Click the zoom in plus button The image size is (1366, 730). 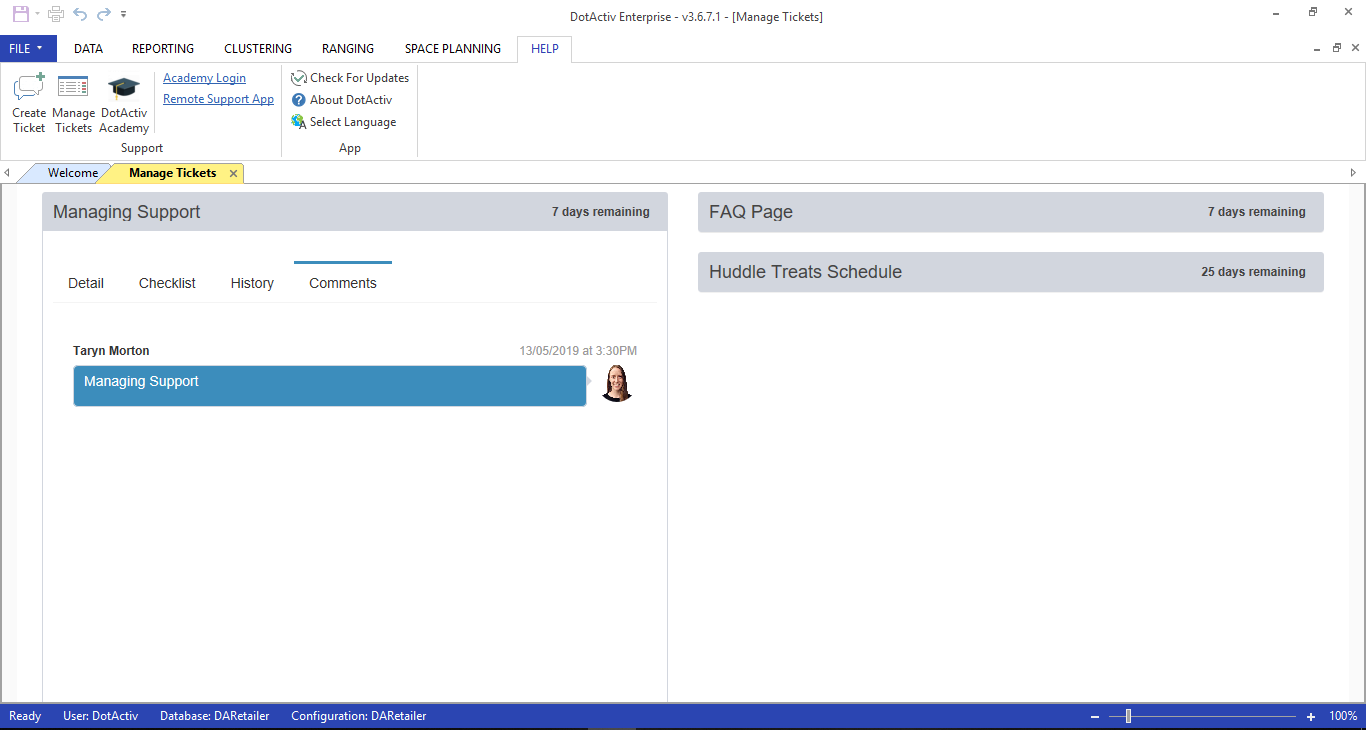pos(1311,717)
